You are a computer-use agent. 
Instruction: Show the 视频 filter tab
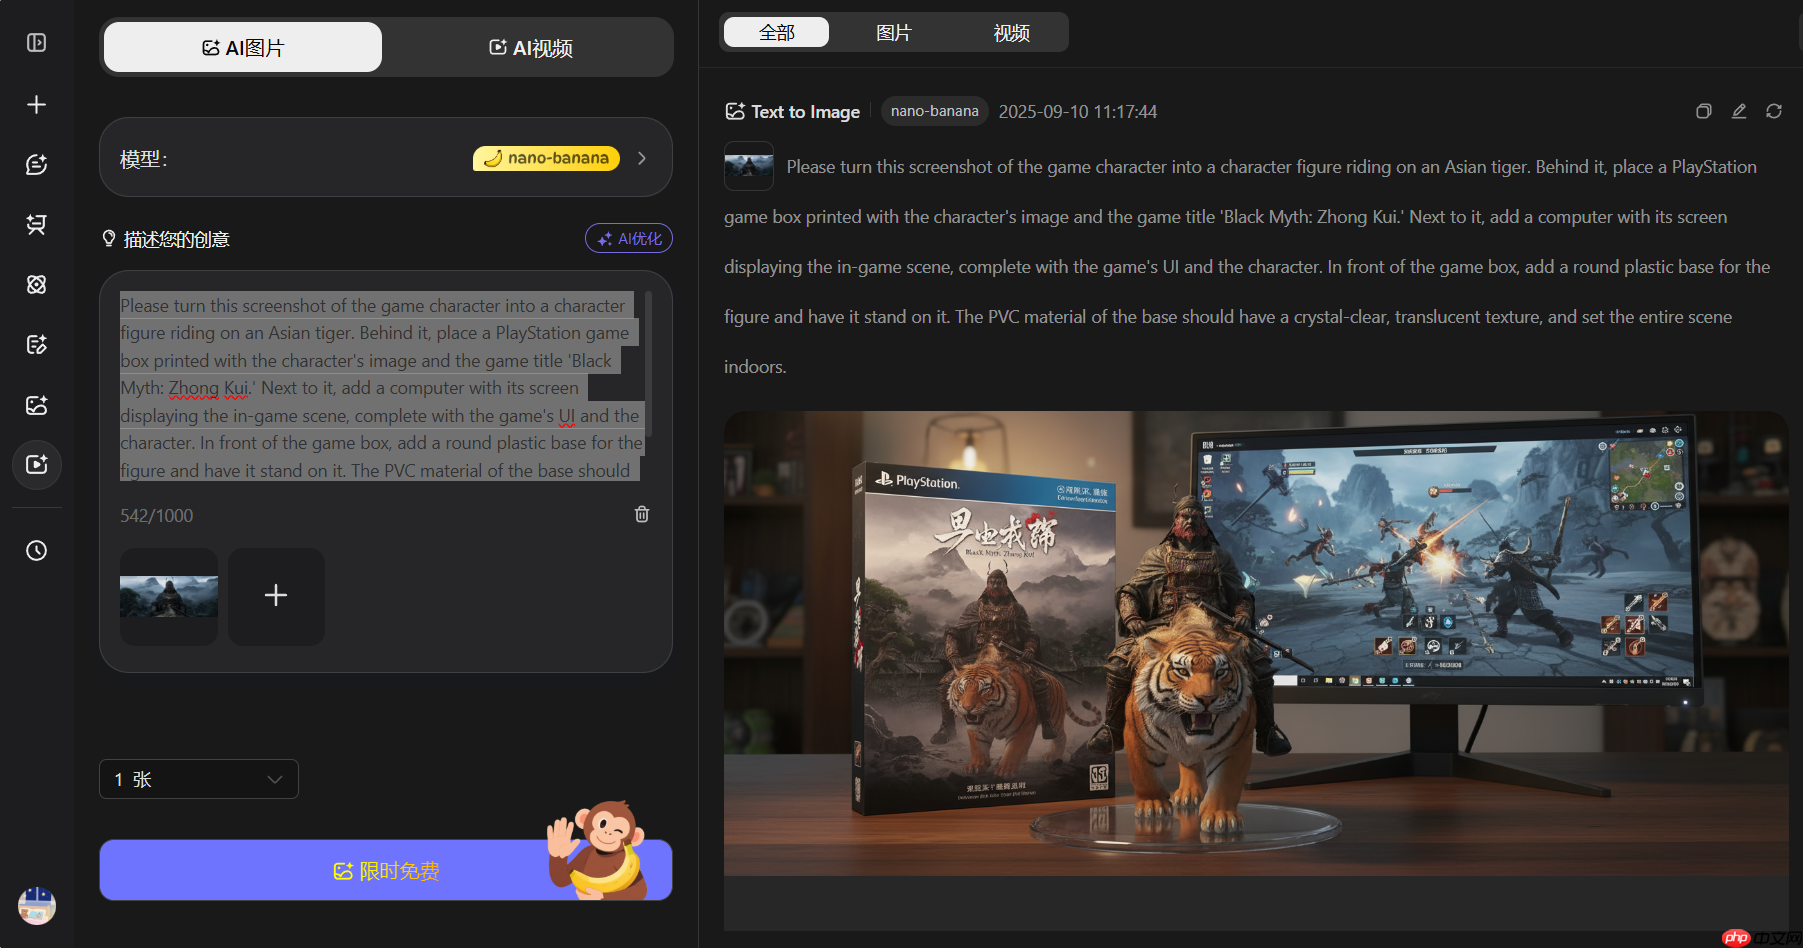tap(1011, 33)
